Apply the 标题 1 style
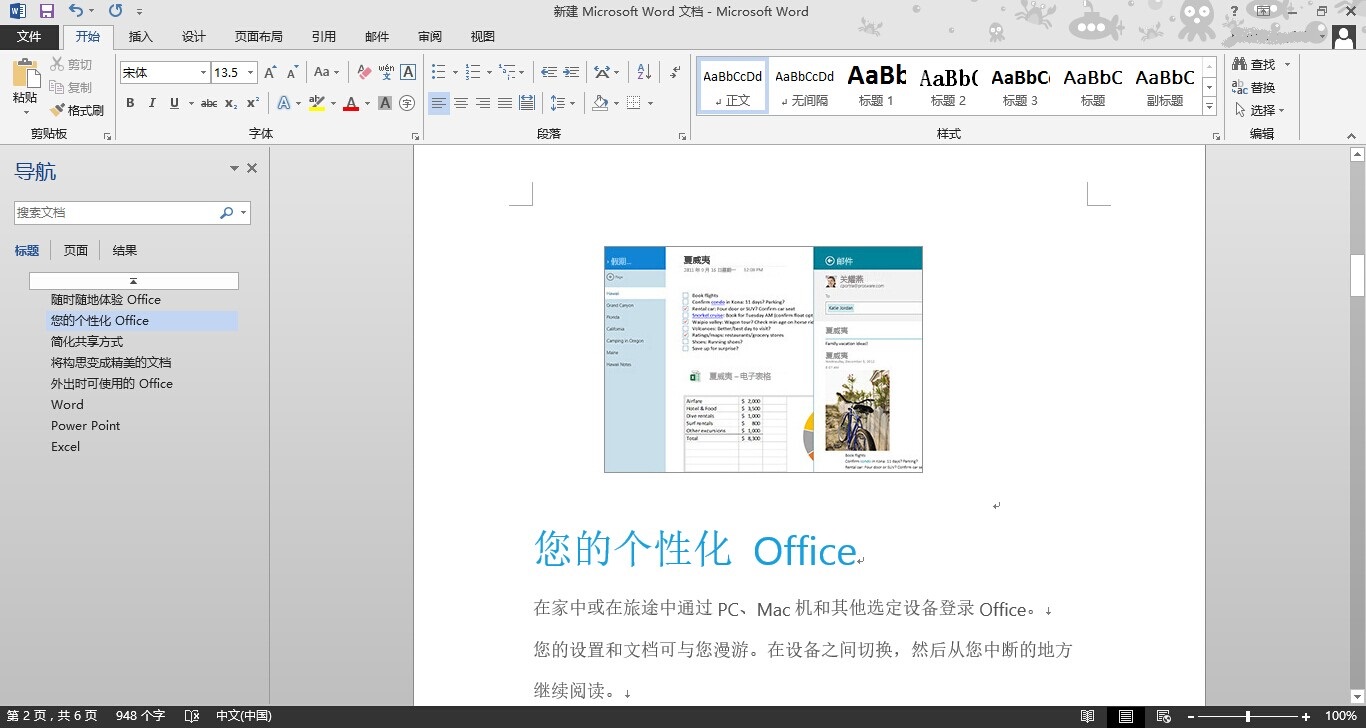The image size is (1366, 728). coord(876,86)
